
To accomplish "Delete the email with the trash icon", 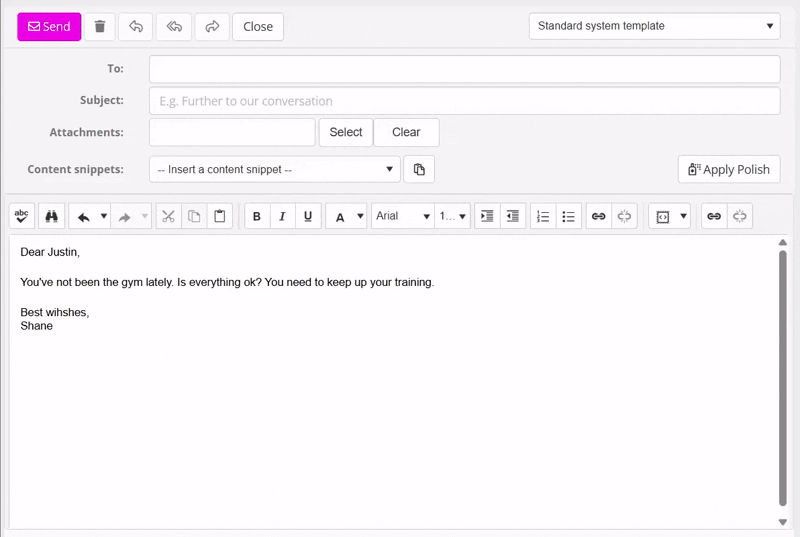I will coord(100,27).
